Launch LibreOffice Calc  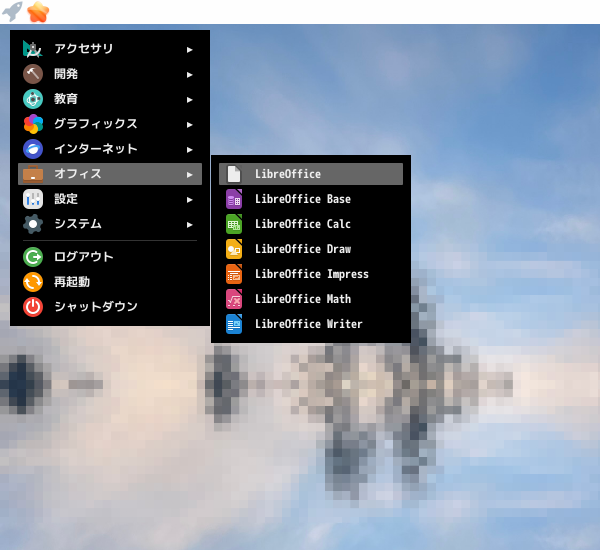tap(311, 224)
